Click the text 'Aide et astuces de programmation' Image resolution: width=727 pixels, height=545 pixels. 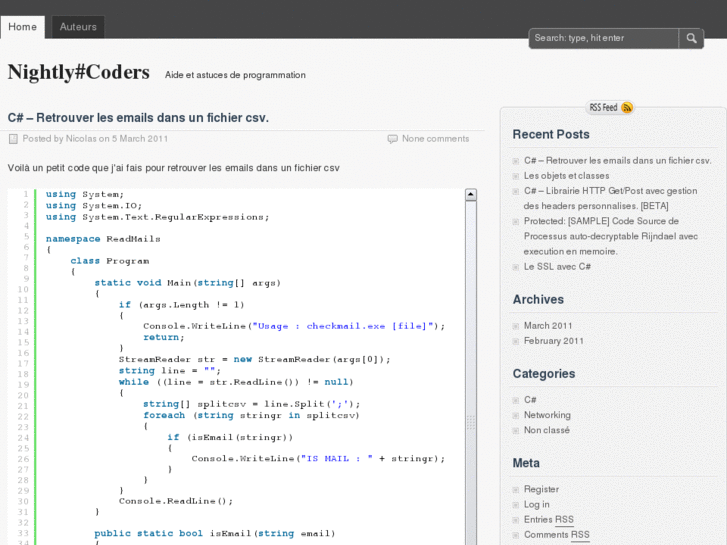click(x=235, y=75)
